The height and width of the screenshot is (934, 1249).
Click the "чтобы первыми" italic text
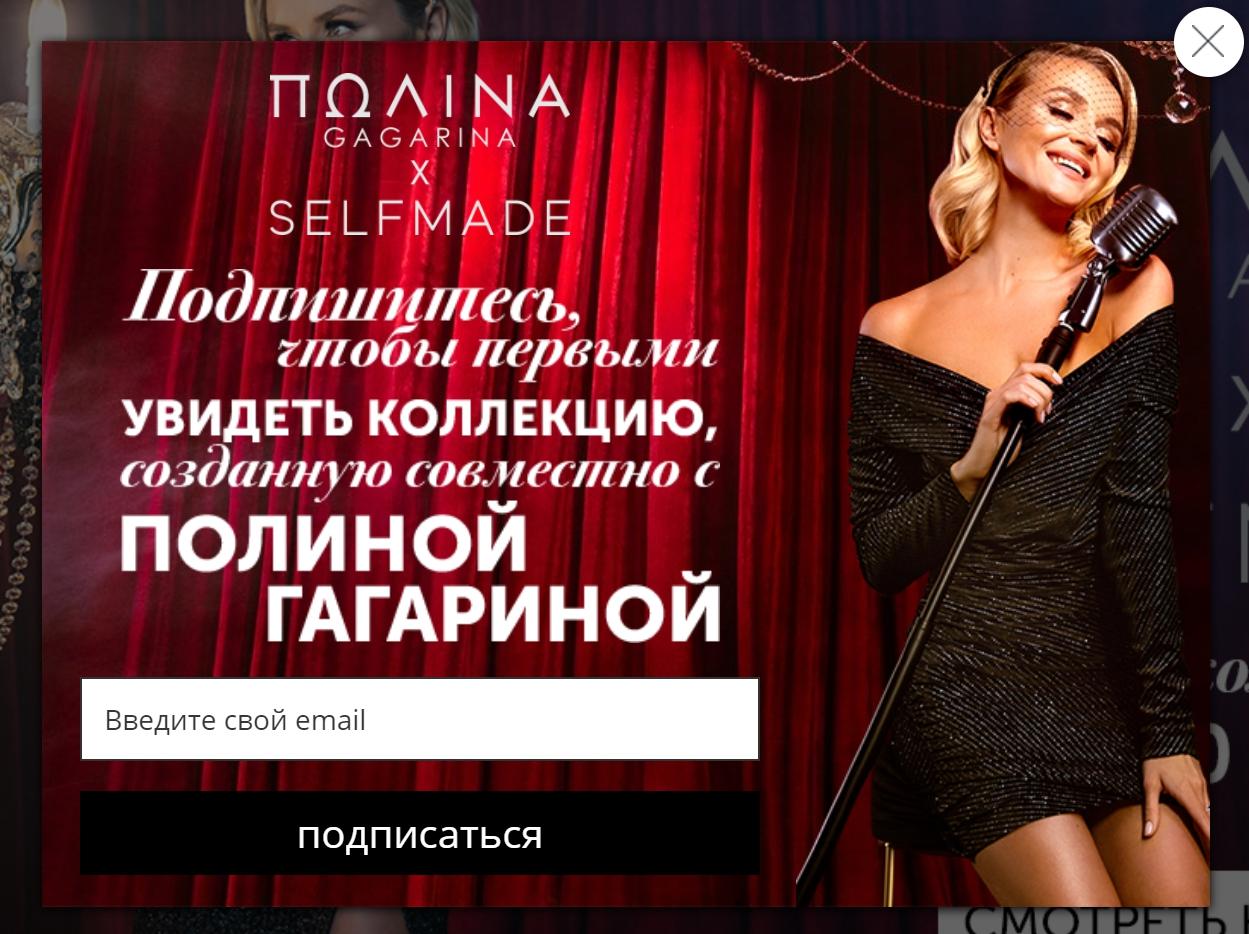498,353
